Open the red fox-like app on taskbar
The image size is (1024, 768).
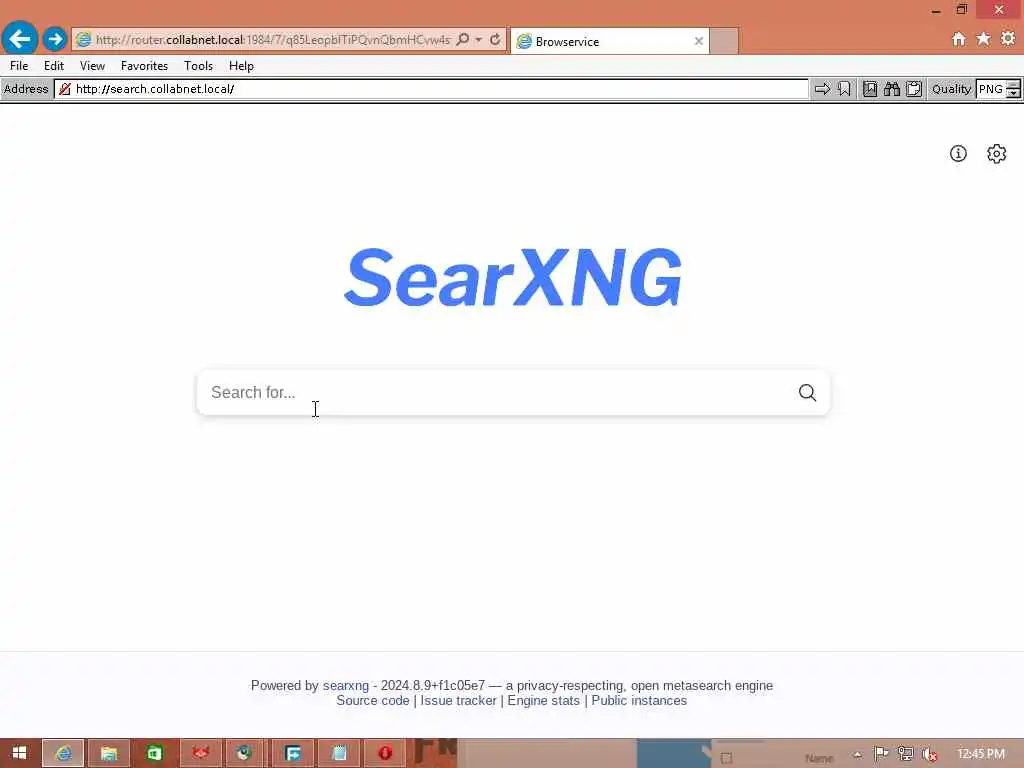tap(200, 753)
